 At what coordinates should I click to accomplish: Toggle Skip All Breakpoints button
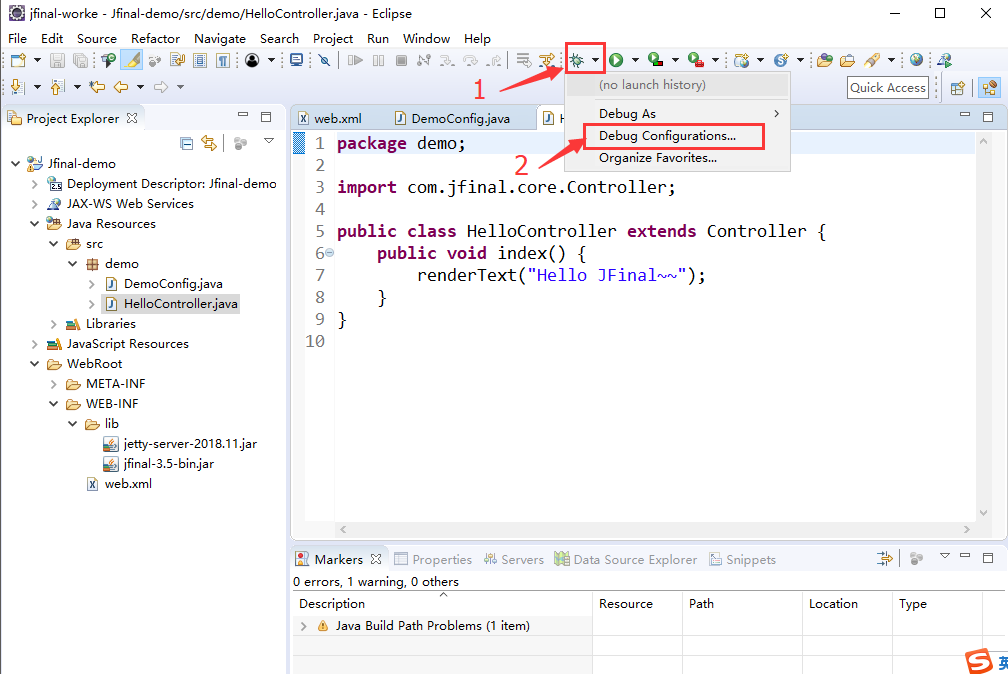pyautogui.click(x=325, y=60)
